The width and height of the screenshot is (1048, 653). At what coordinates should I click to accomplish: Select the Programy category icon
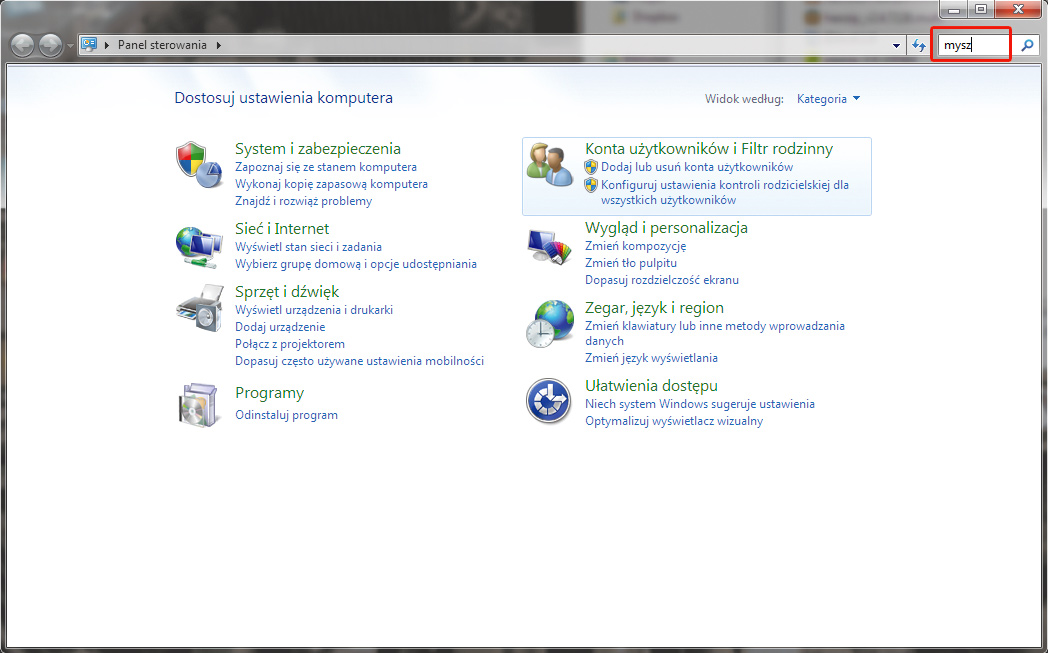coord(198,403)
